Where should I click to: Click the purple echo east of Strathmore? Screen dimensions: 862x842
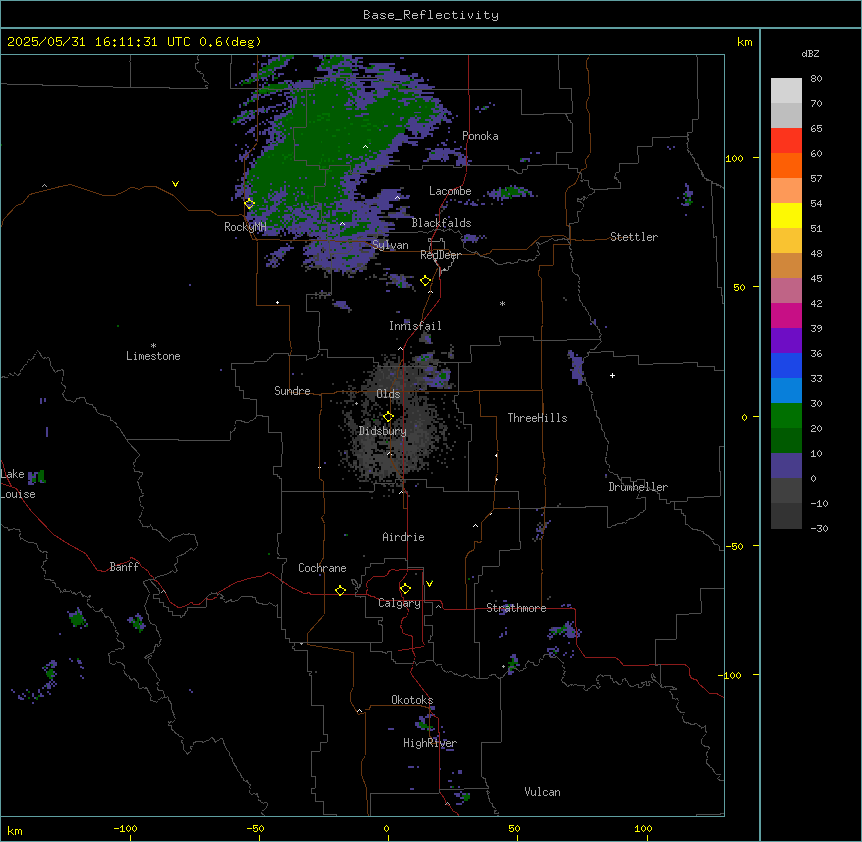[565, 631]
